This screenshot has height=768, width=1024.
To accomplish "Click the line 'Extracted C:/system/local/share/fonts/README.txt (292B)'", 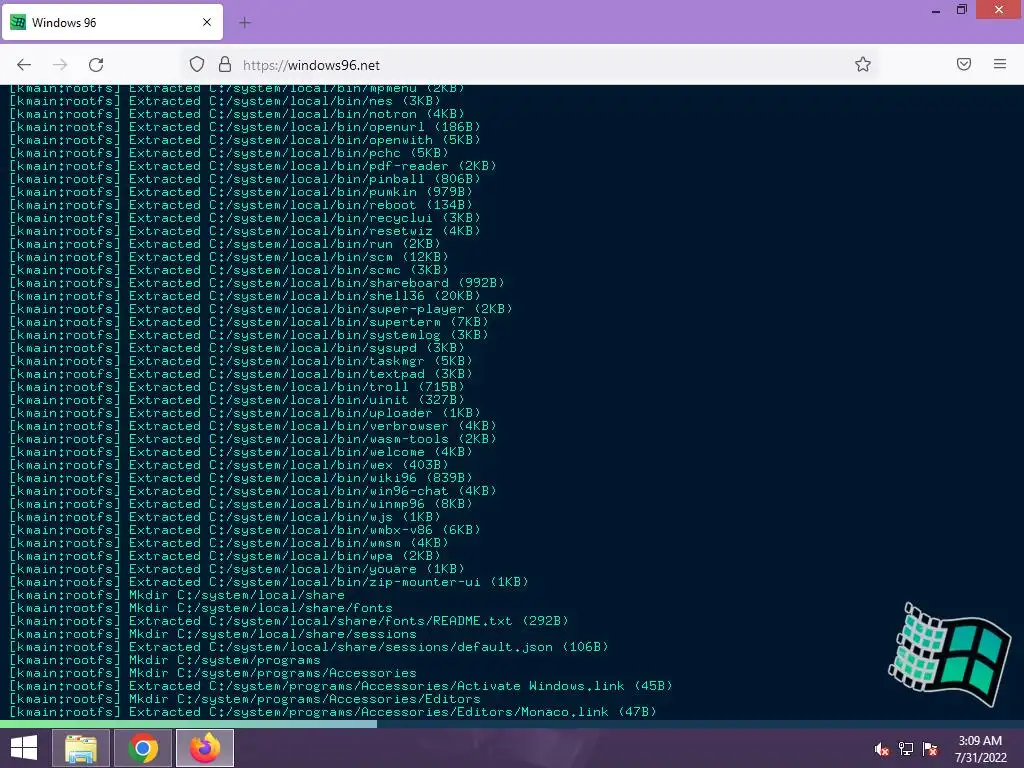I will tap(349, 621).
